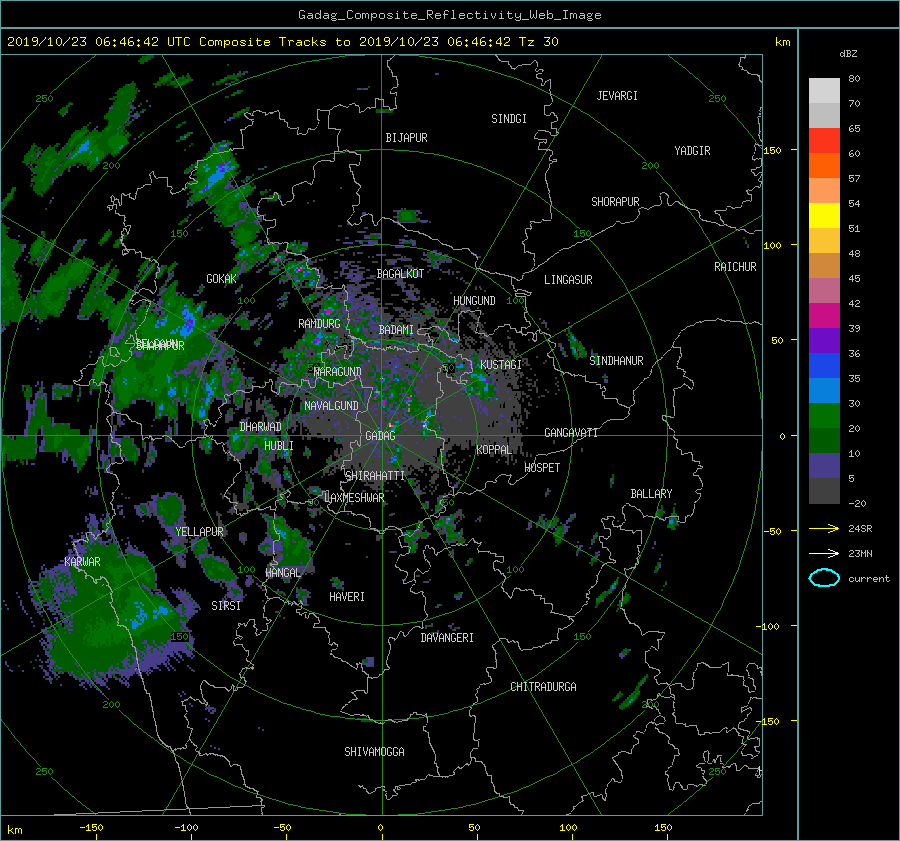Select the bright green 30 dBZ swatch
900x841 pixels.
tap(824, 415)
